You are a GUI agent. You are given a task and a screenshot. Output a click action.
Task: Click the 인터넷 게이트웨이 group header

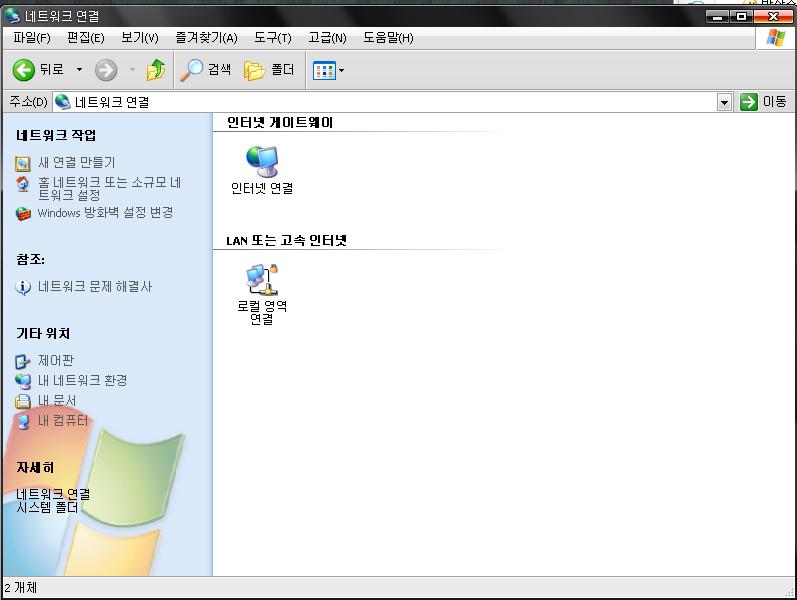[280, 123]
